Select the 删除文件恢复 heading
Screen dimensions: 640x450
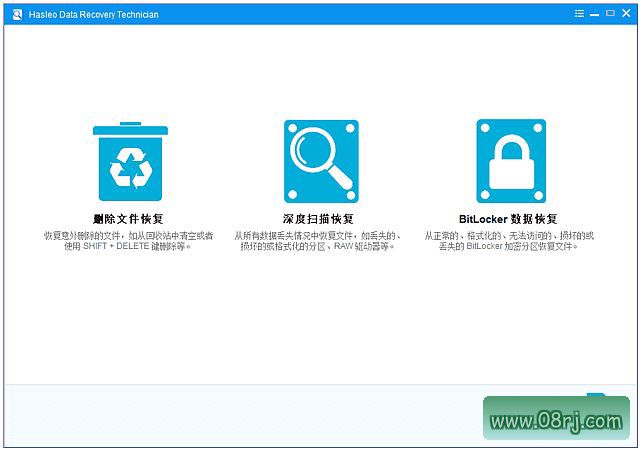pos(128,218)
